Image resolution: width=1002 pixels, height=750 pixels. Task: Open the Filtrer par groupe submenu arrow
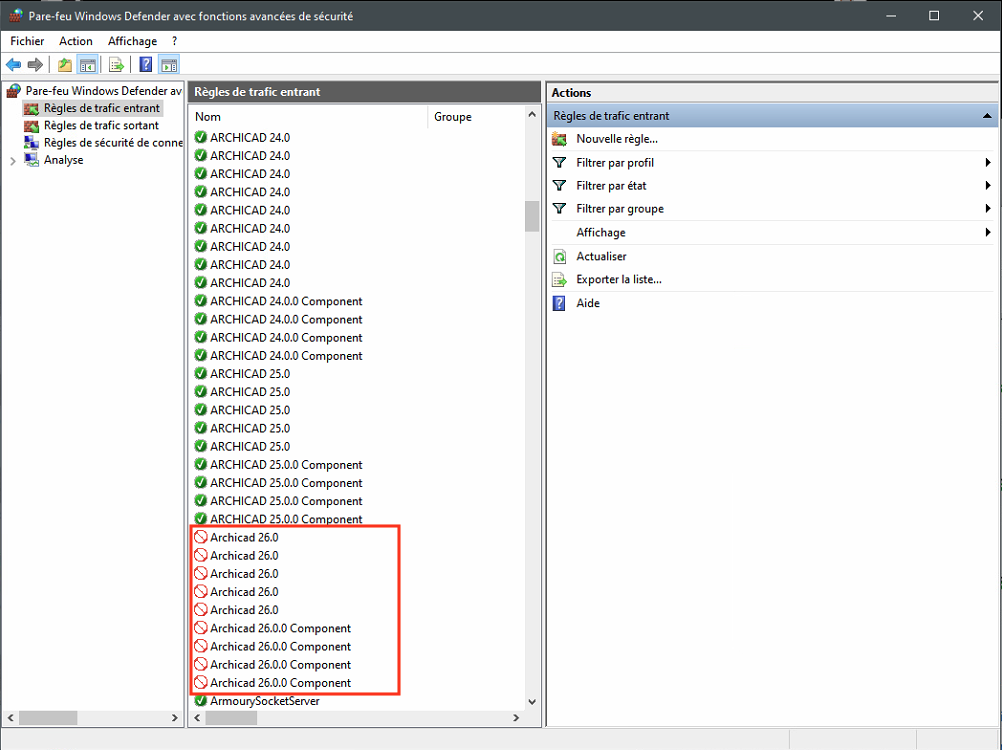pos(988,209)
